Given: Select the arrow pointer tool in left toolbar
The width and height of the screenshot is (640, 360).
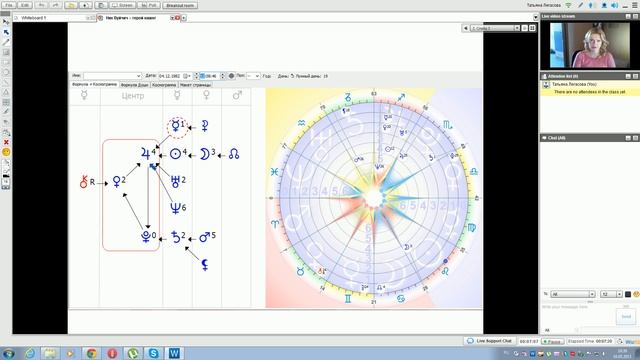Looking at the screenshot, I should point(6,32).
